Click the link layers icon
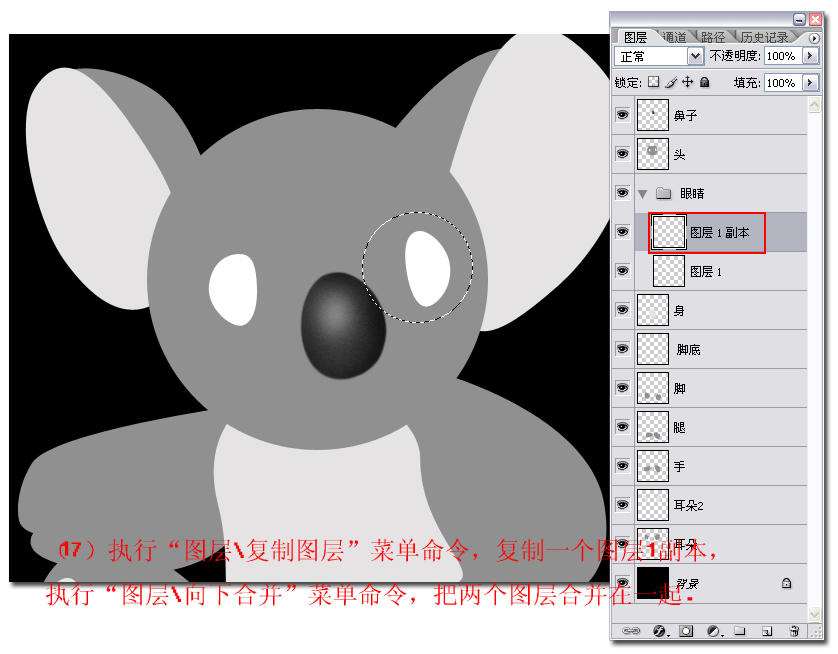The image size is (838, 654). pos(630,631)
